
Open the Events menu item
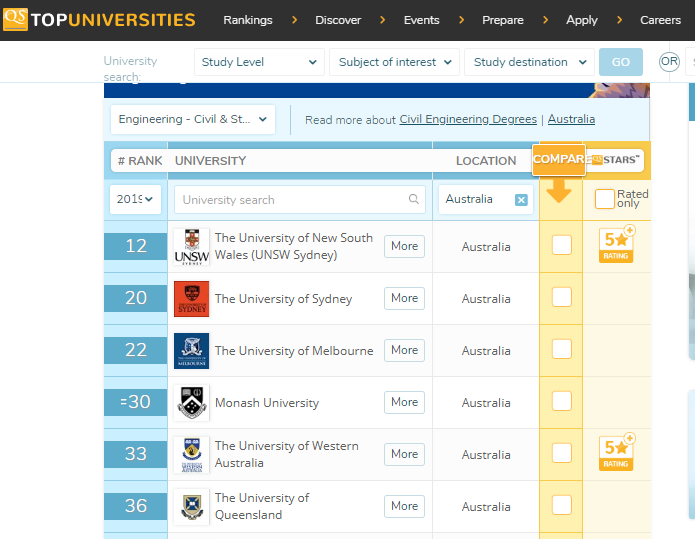[421, 20]
